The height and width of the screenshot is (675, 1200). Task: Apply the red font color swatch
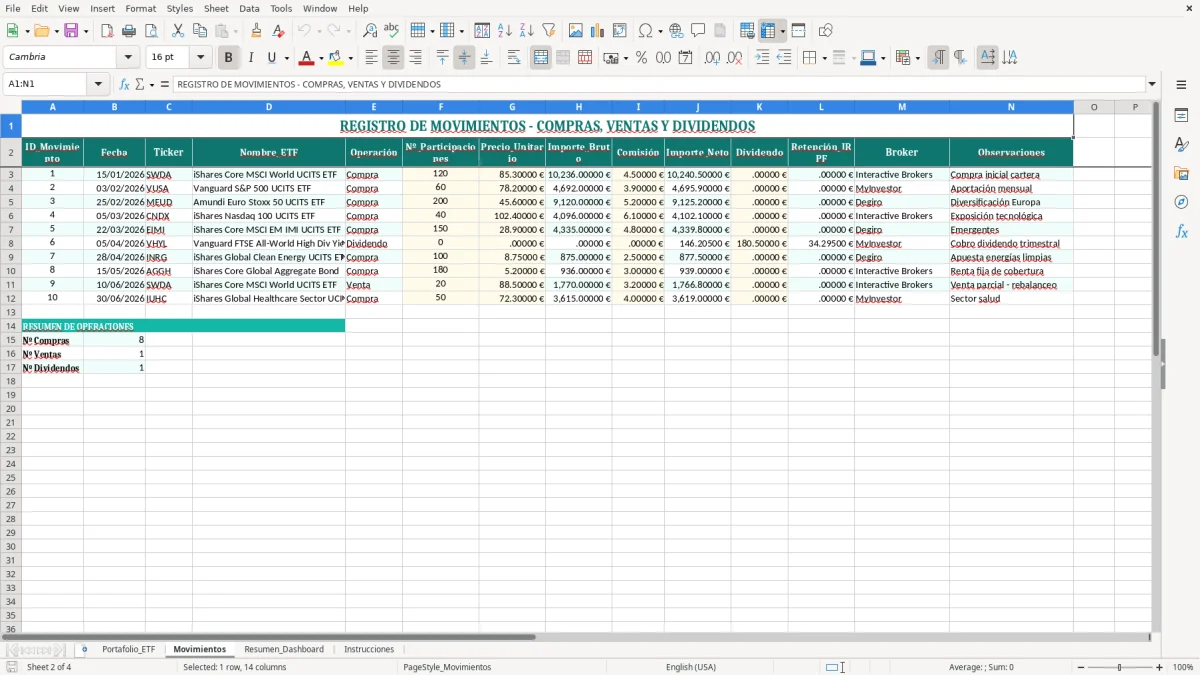point(307,58)
